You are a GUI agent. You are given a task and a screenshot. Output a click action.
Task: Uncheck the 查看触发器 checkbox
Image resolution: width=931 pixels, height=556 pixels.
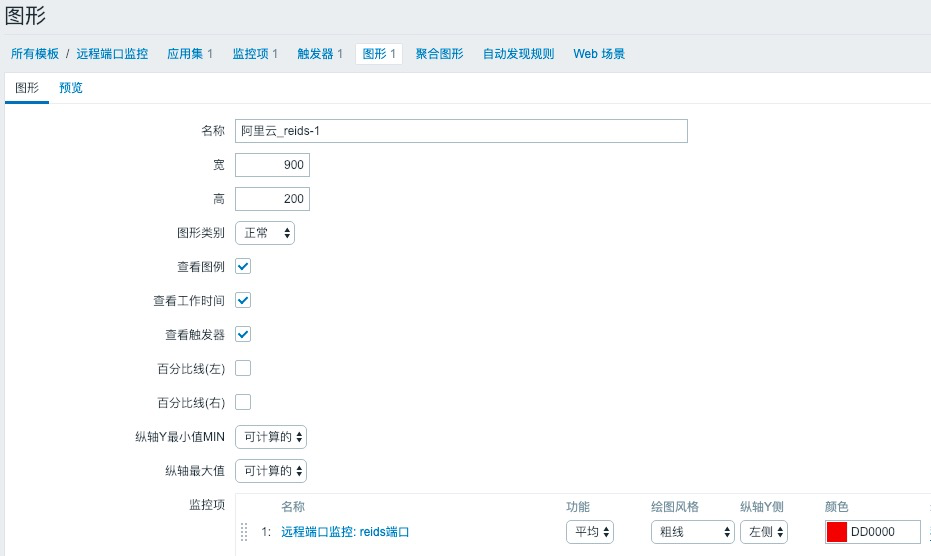243,334
